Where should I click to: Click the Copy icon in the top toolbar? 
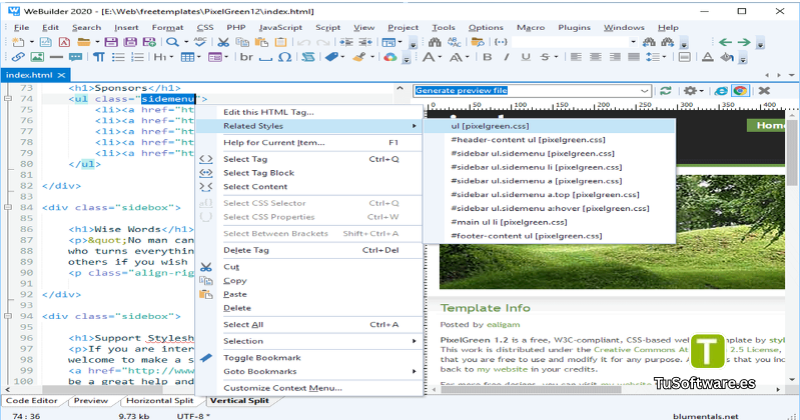pos(242,42)
